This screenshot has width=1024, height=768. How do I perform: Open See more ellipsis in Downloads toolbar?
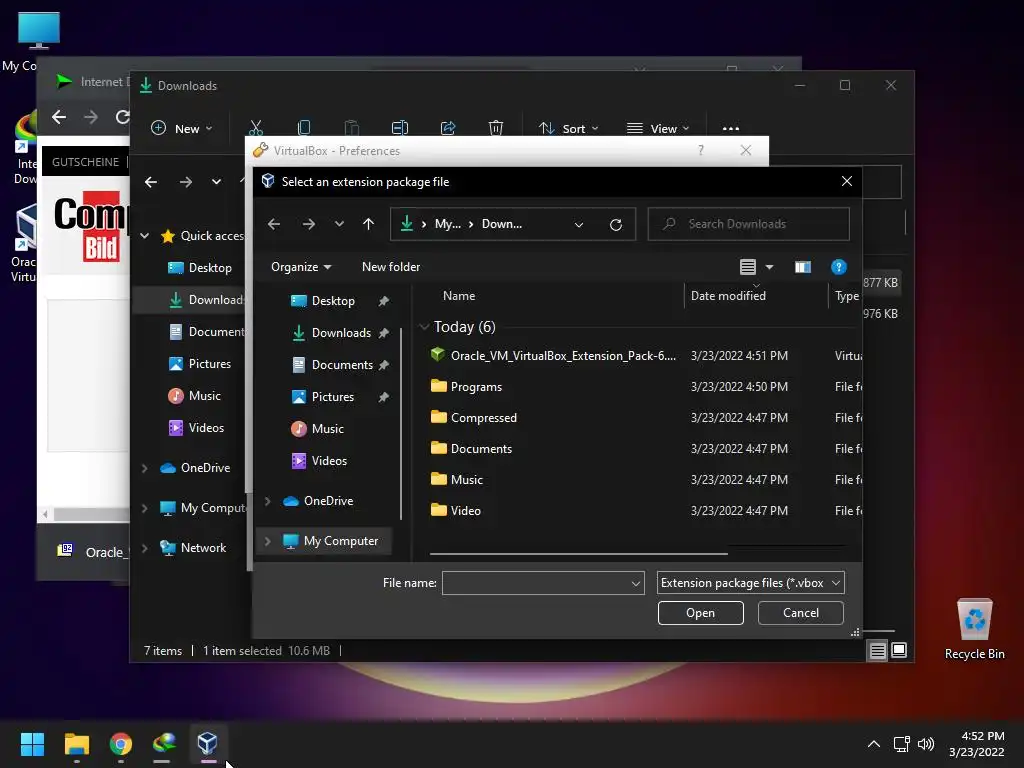(731, 129)
